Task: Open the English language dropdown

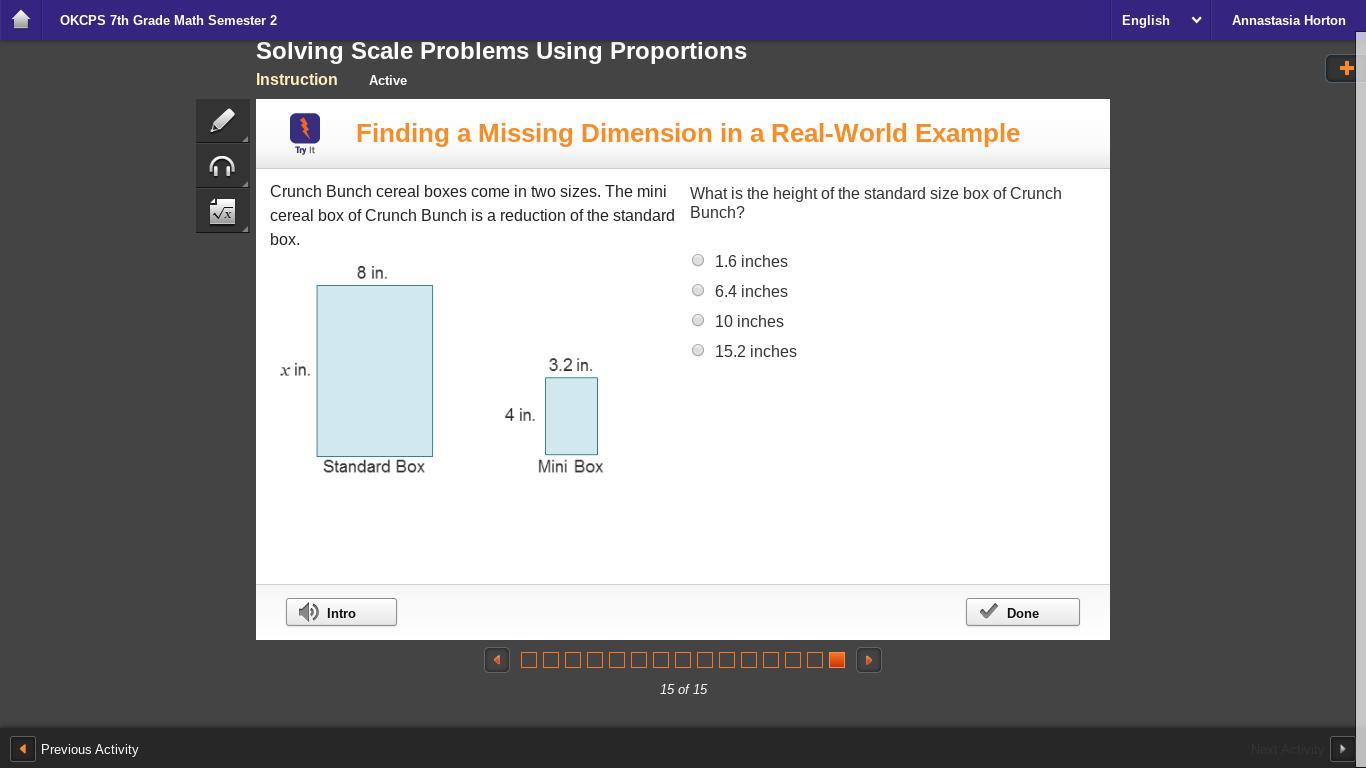Action: click(1160, 20)
